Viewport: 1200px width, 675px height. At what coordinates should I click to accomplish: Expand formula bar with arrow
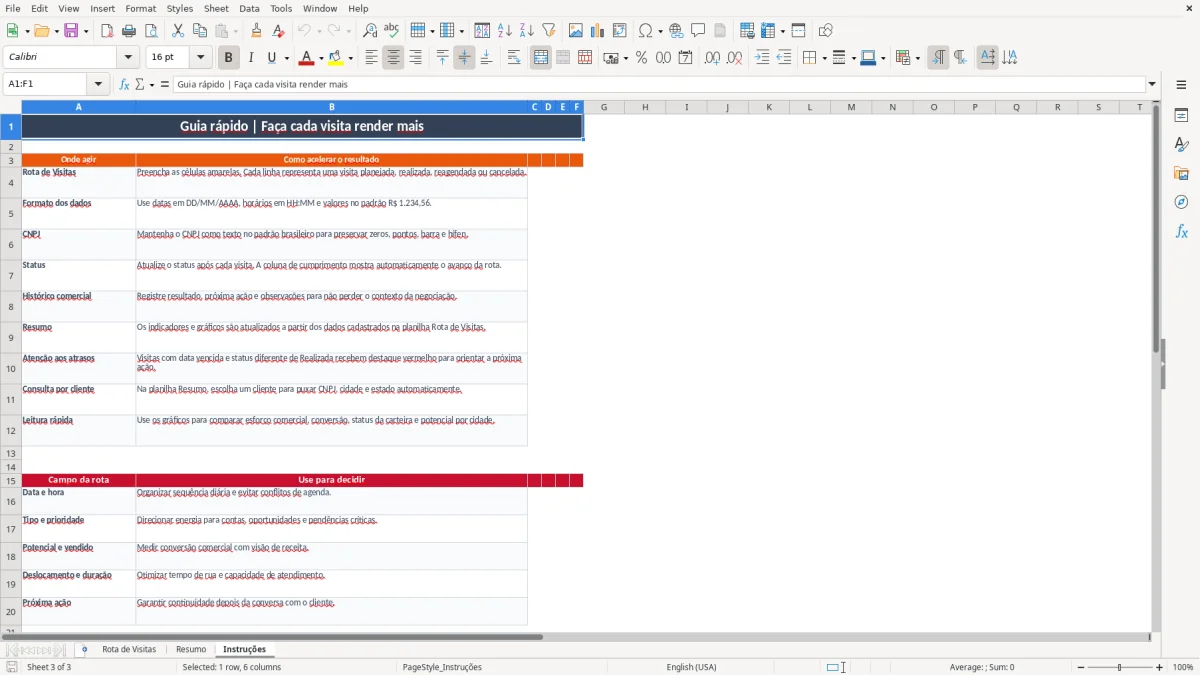coord(1152,85)
